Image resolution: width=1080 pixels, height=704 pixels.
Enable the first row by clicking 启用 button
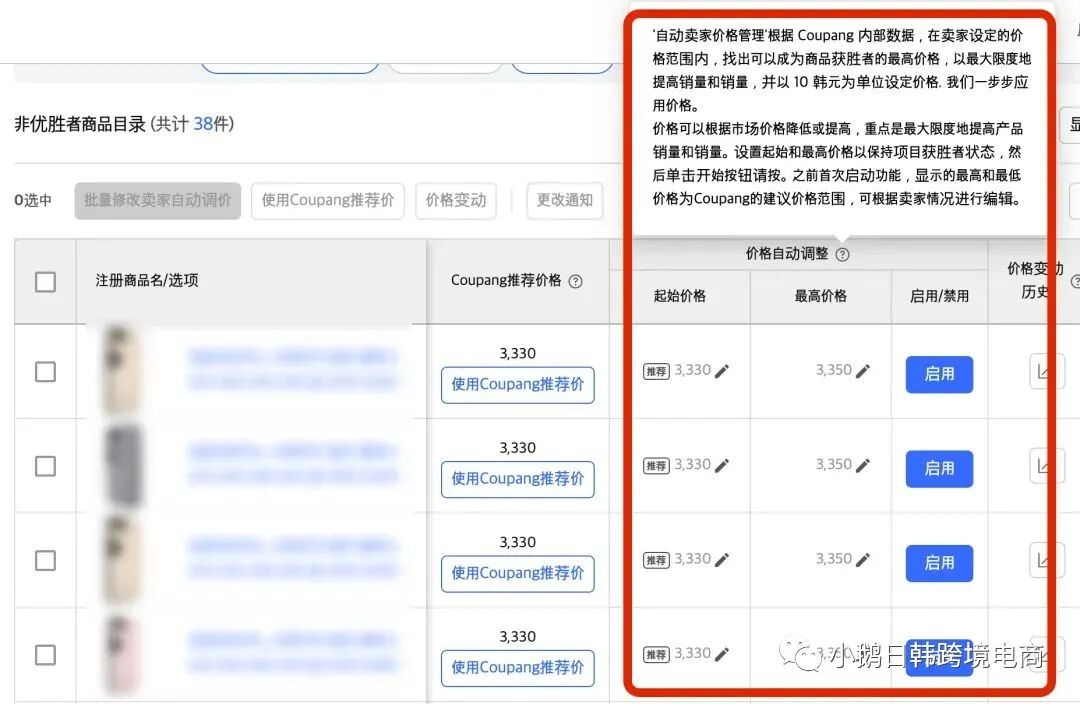(938, 375)
